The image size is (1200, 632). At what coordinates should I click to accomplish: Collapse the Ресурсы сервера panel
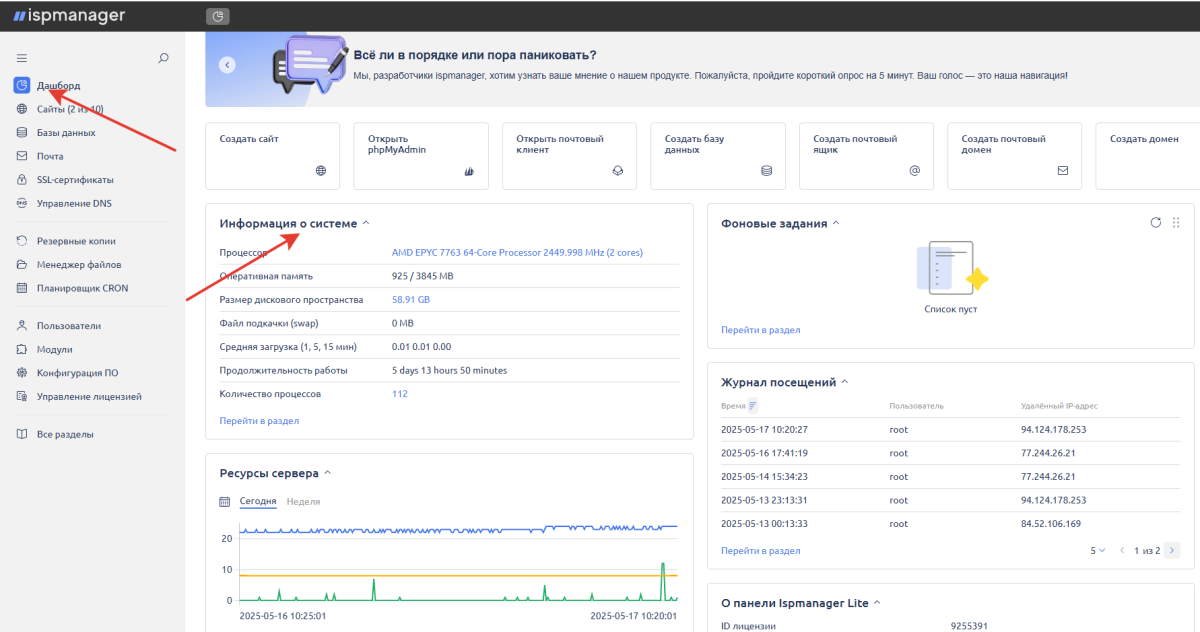pos(328,473)
